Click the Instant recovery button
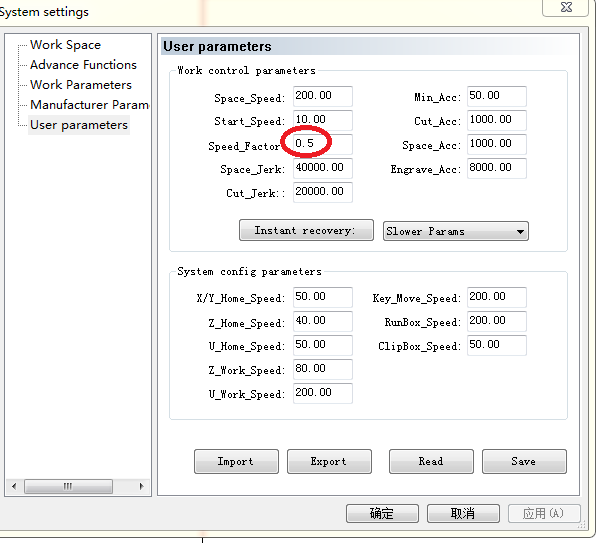This screenshot has height=543, width=616. pyautogui.click(x=306, y=231)
